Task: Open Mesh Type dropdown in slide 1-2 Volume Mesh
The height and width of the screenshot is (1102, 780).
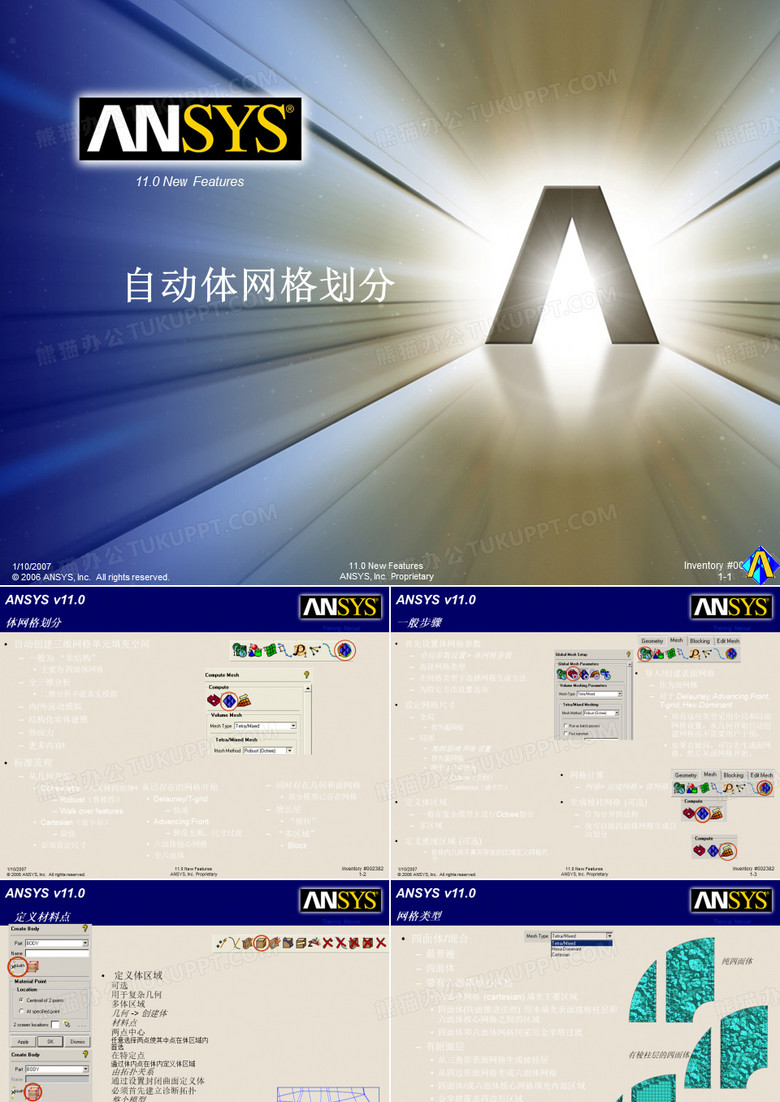Action: (266, 725)
